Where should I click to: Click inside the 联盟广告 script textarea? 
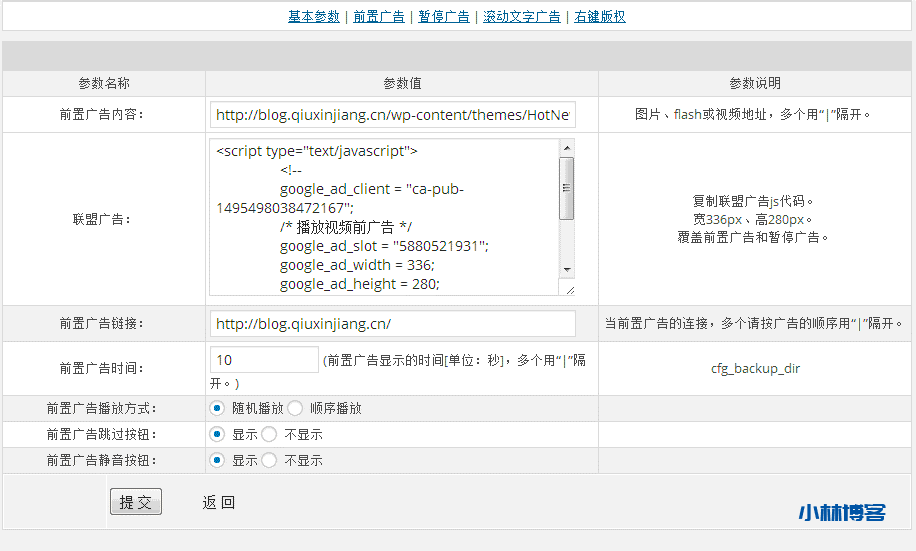tap(384, 217)
